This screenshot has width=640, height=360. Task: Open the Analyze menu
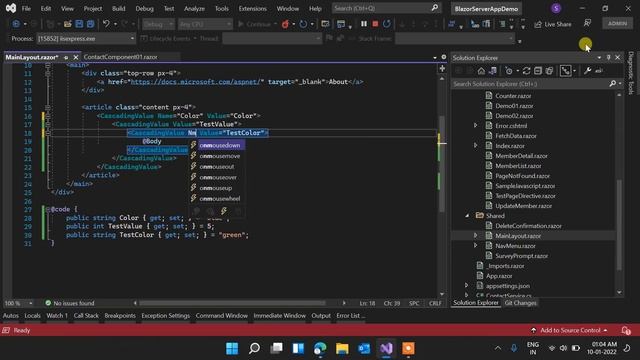tap(194, 8)
